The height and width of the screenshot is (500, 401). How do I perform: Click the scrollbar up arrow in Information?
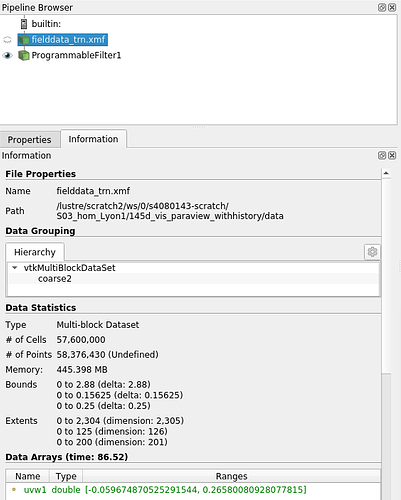pos(386,173)
